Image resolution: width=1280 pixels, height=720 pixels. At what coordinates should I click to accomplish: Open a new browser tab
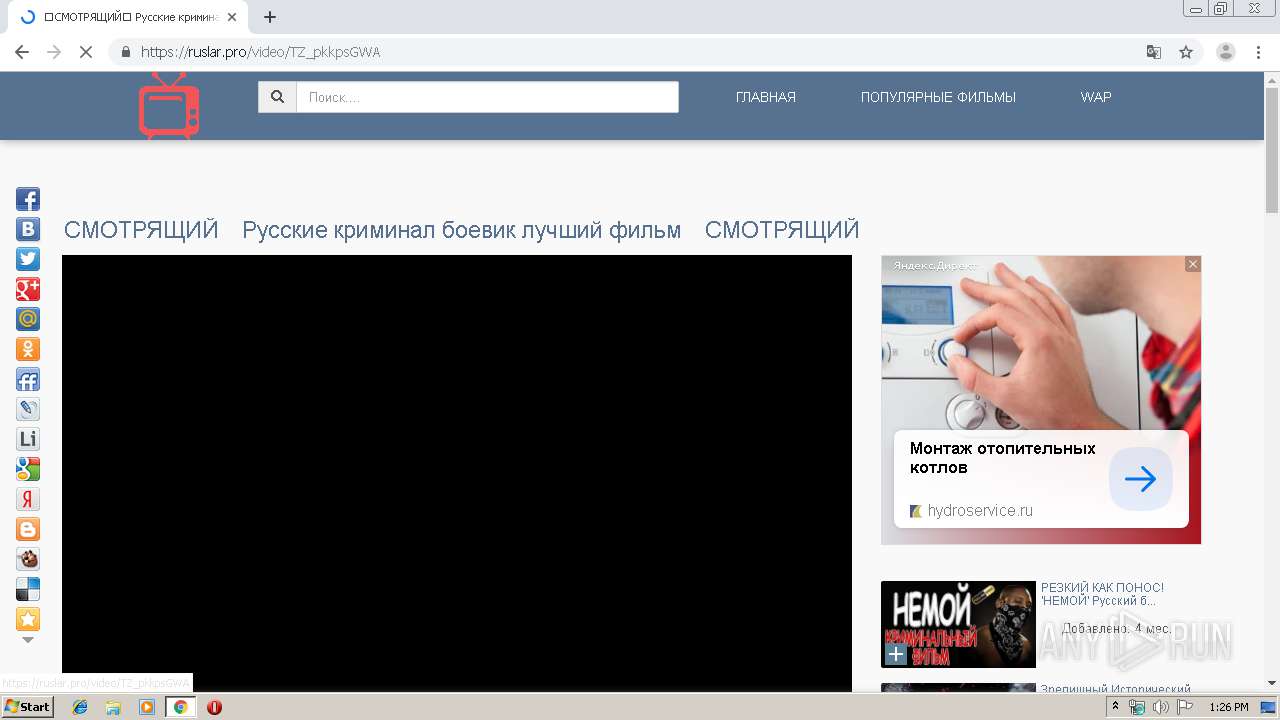[270, 17]
